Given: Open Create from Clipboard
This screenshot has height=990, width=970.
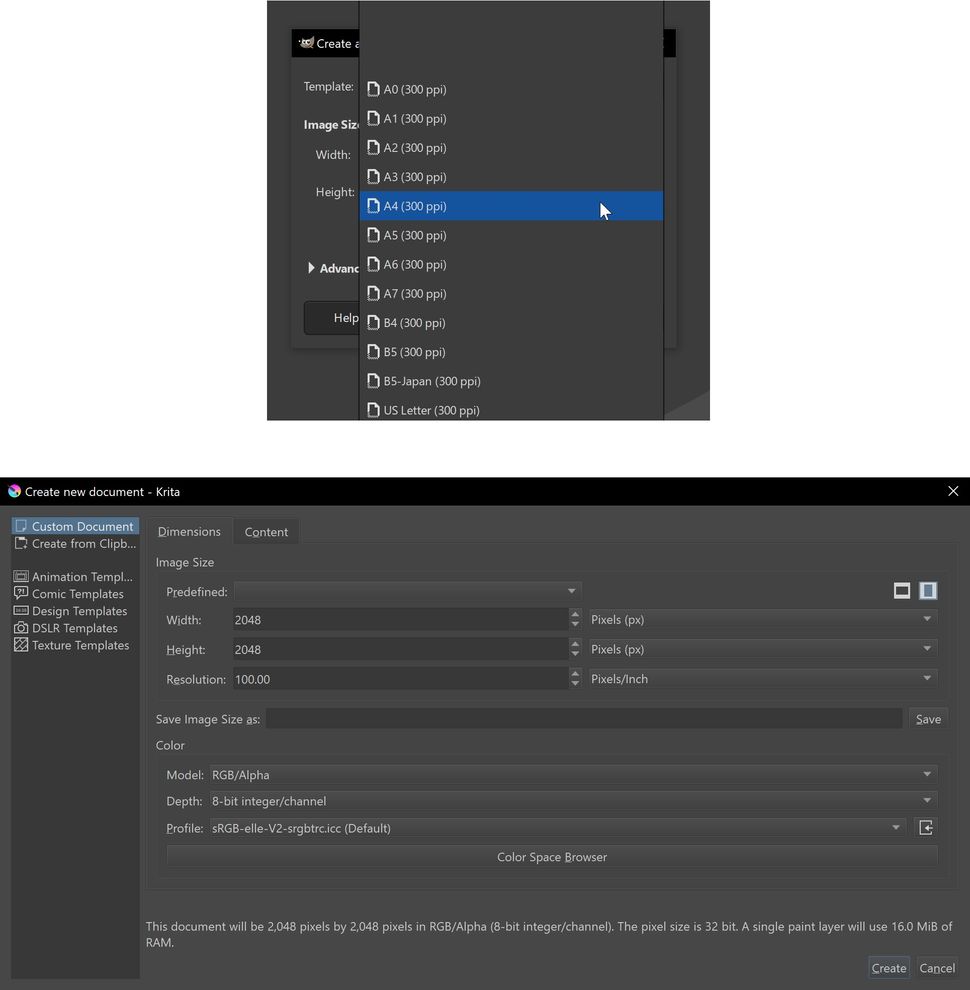Looking at the screenshot, I should [x=75, y=543].
